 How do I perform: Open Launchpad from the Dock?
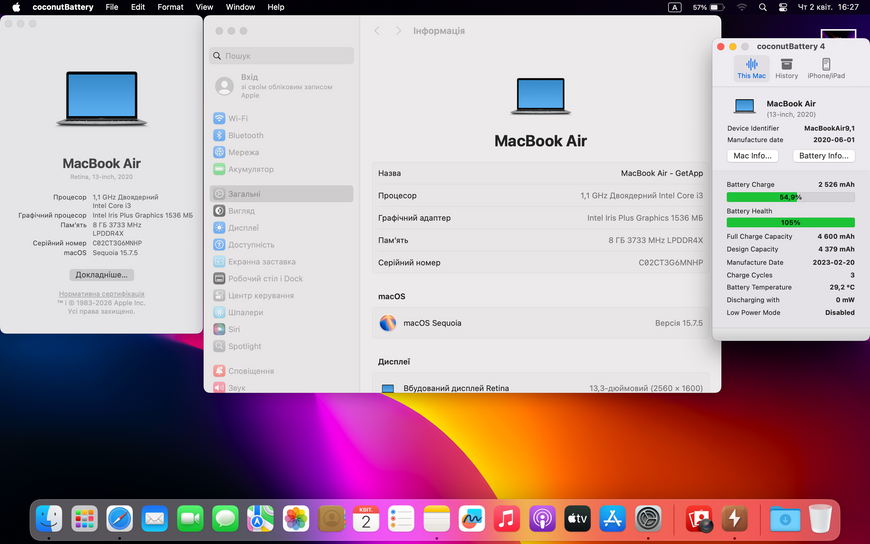click(84, 518)
